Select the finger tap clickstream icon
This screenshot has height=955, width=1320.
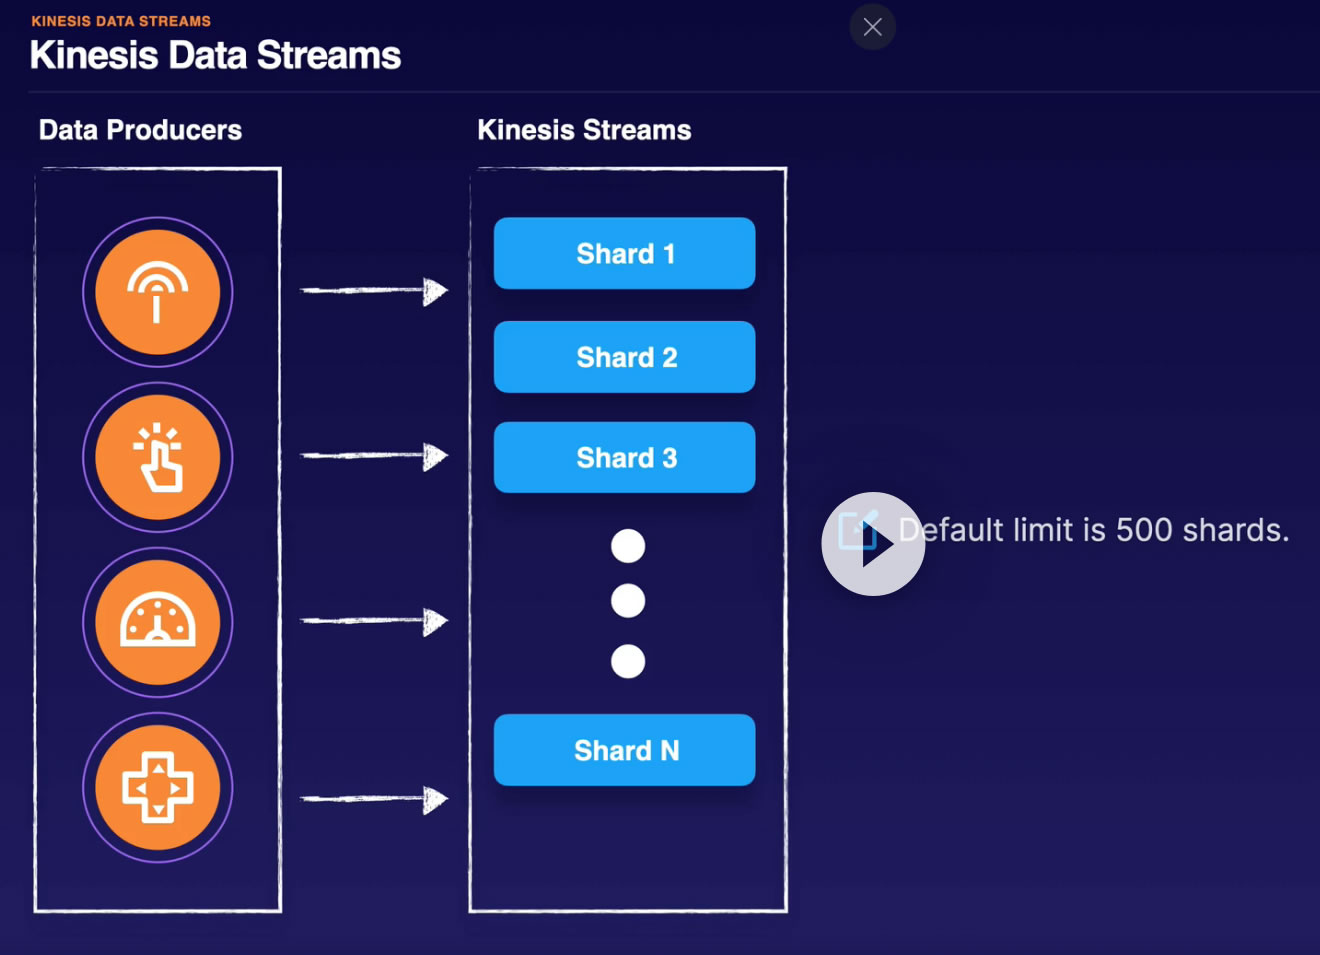(157, 457)
